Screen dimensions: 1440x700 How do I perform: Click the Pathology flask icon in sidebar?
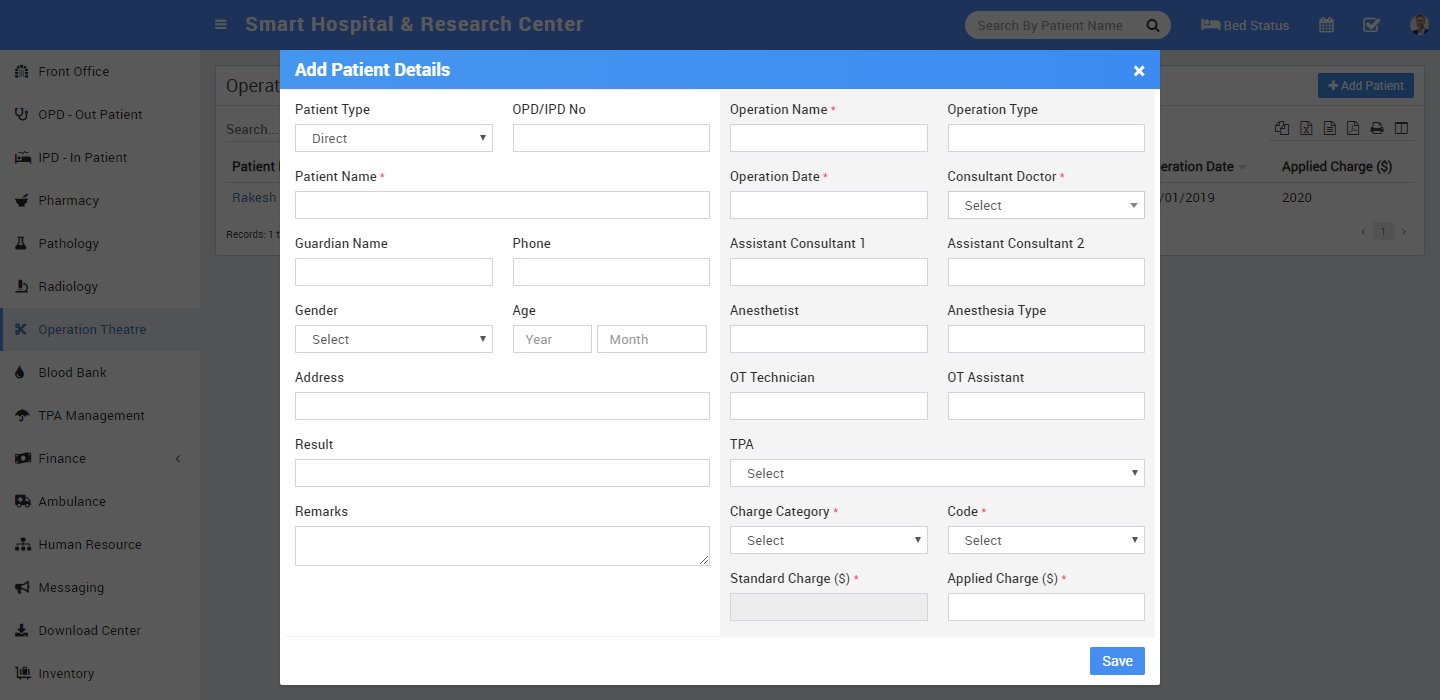pyautogui.click(x=22, y=243)
